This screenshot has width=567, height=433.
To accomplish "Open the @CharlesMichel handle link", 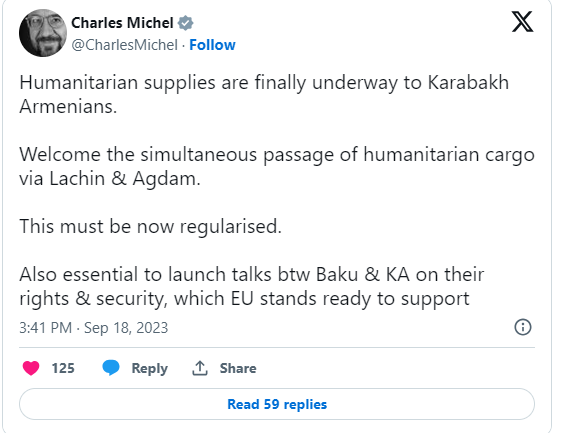I will point(124,45).
